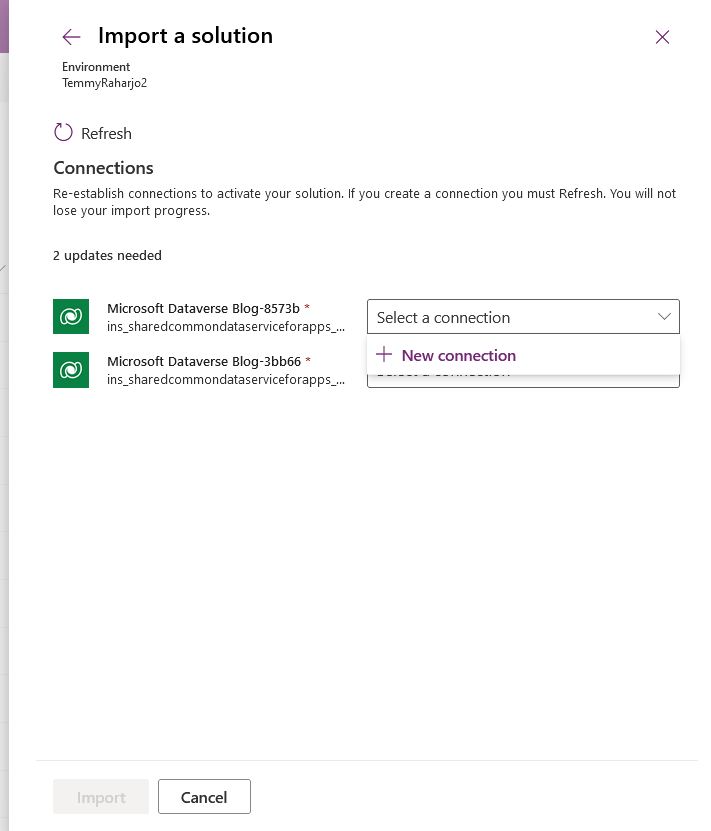Click Dataverse icon for Blog-3bb66 connection
Image resolution: width=711 pixels, height=831 pixels.
click(71, 370)
